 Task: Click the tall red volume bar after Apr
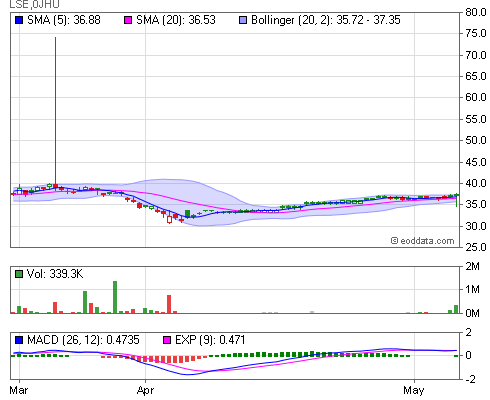[169, 304]
